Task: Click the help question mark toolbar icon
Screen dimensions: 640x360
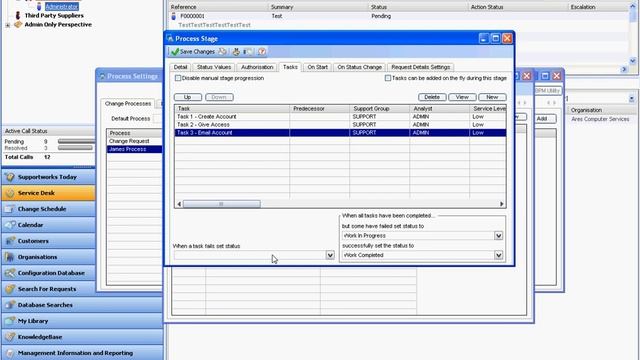Action: [x=262, y=52]
